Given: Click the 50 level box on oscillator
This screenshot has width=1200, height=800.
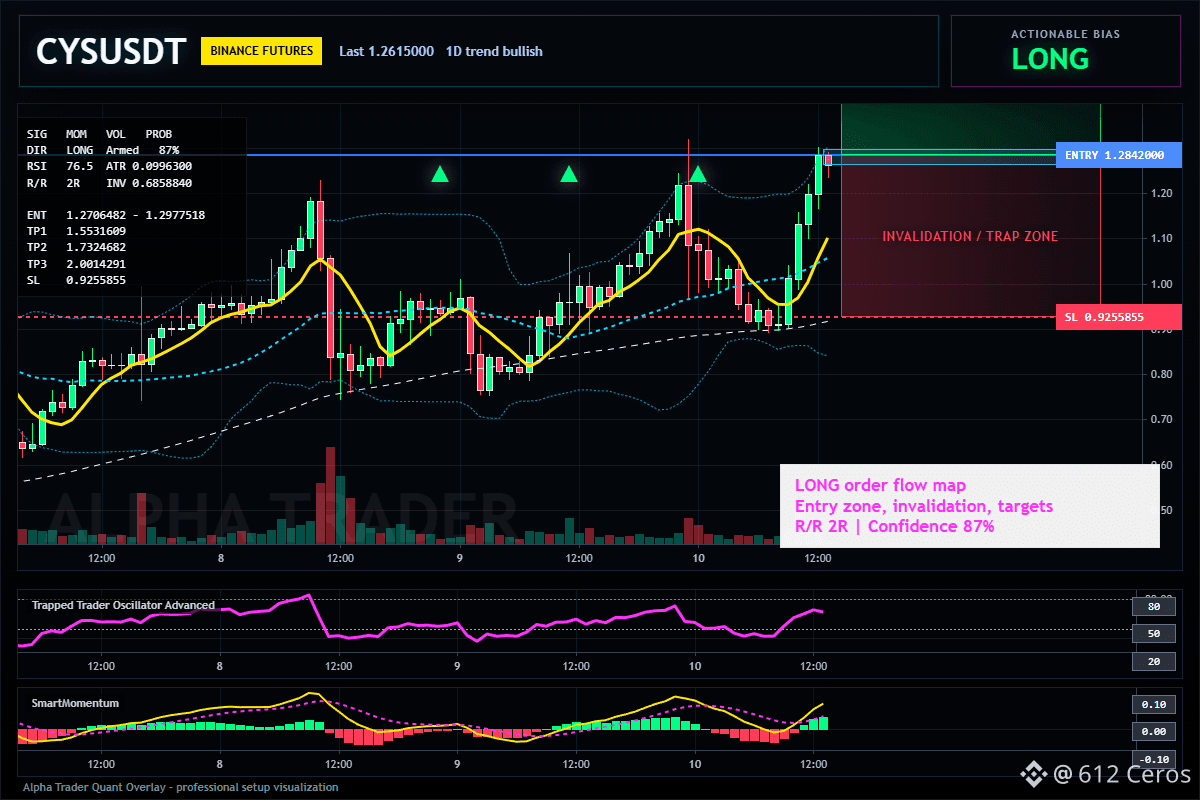Looking at the screenshot, I should tap(1153, 634).
